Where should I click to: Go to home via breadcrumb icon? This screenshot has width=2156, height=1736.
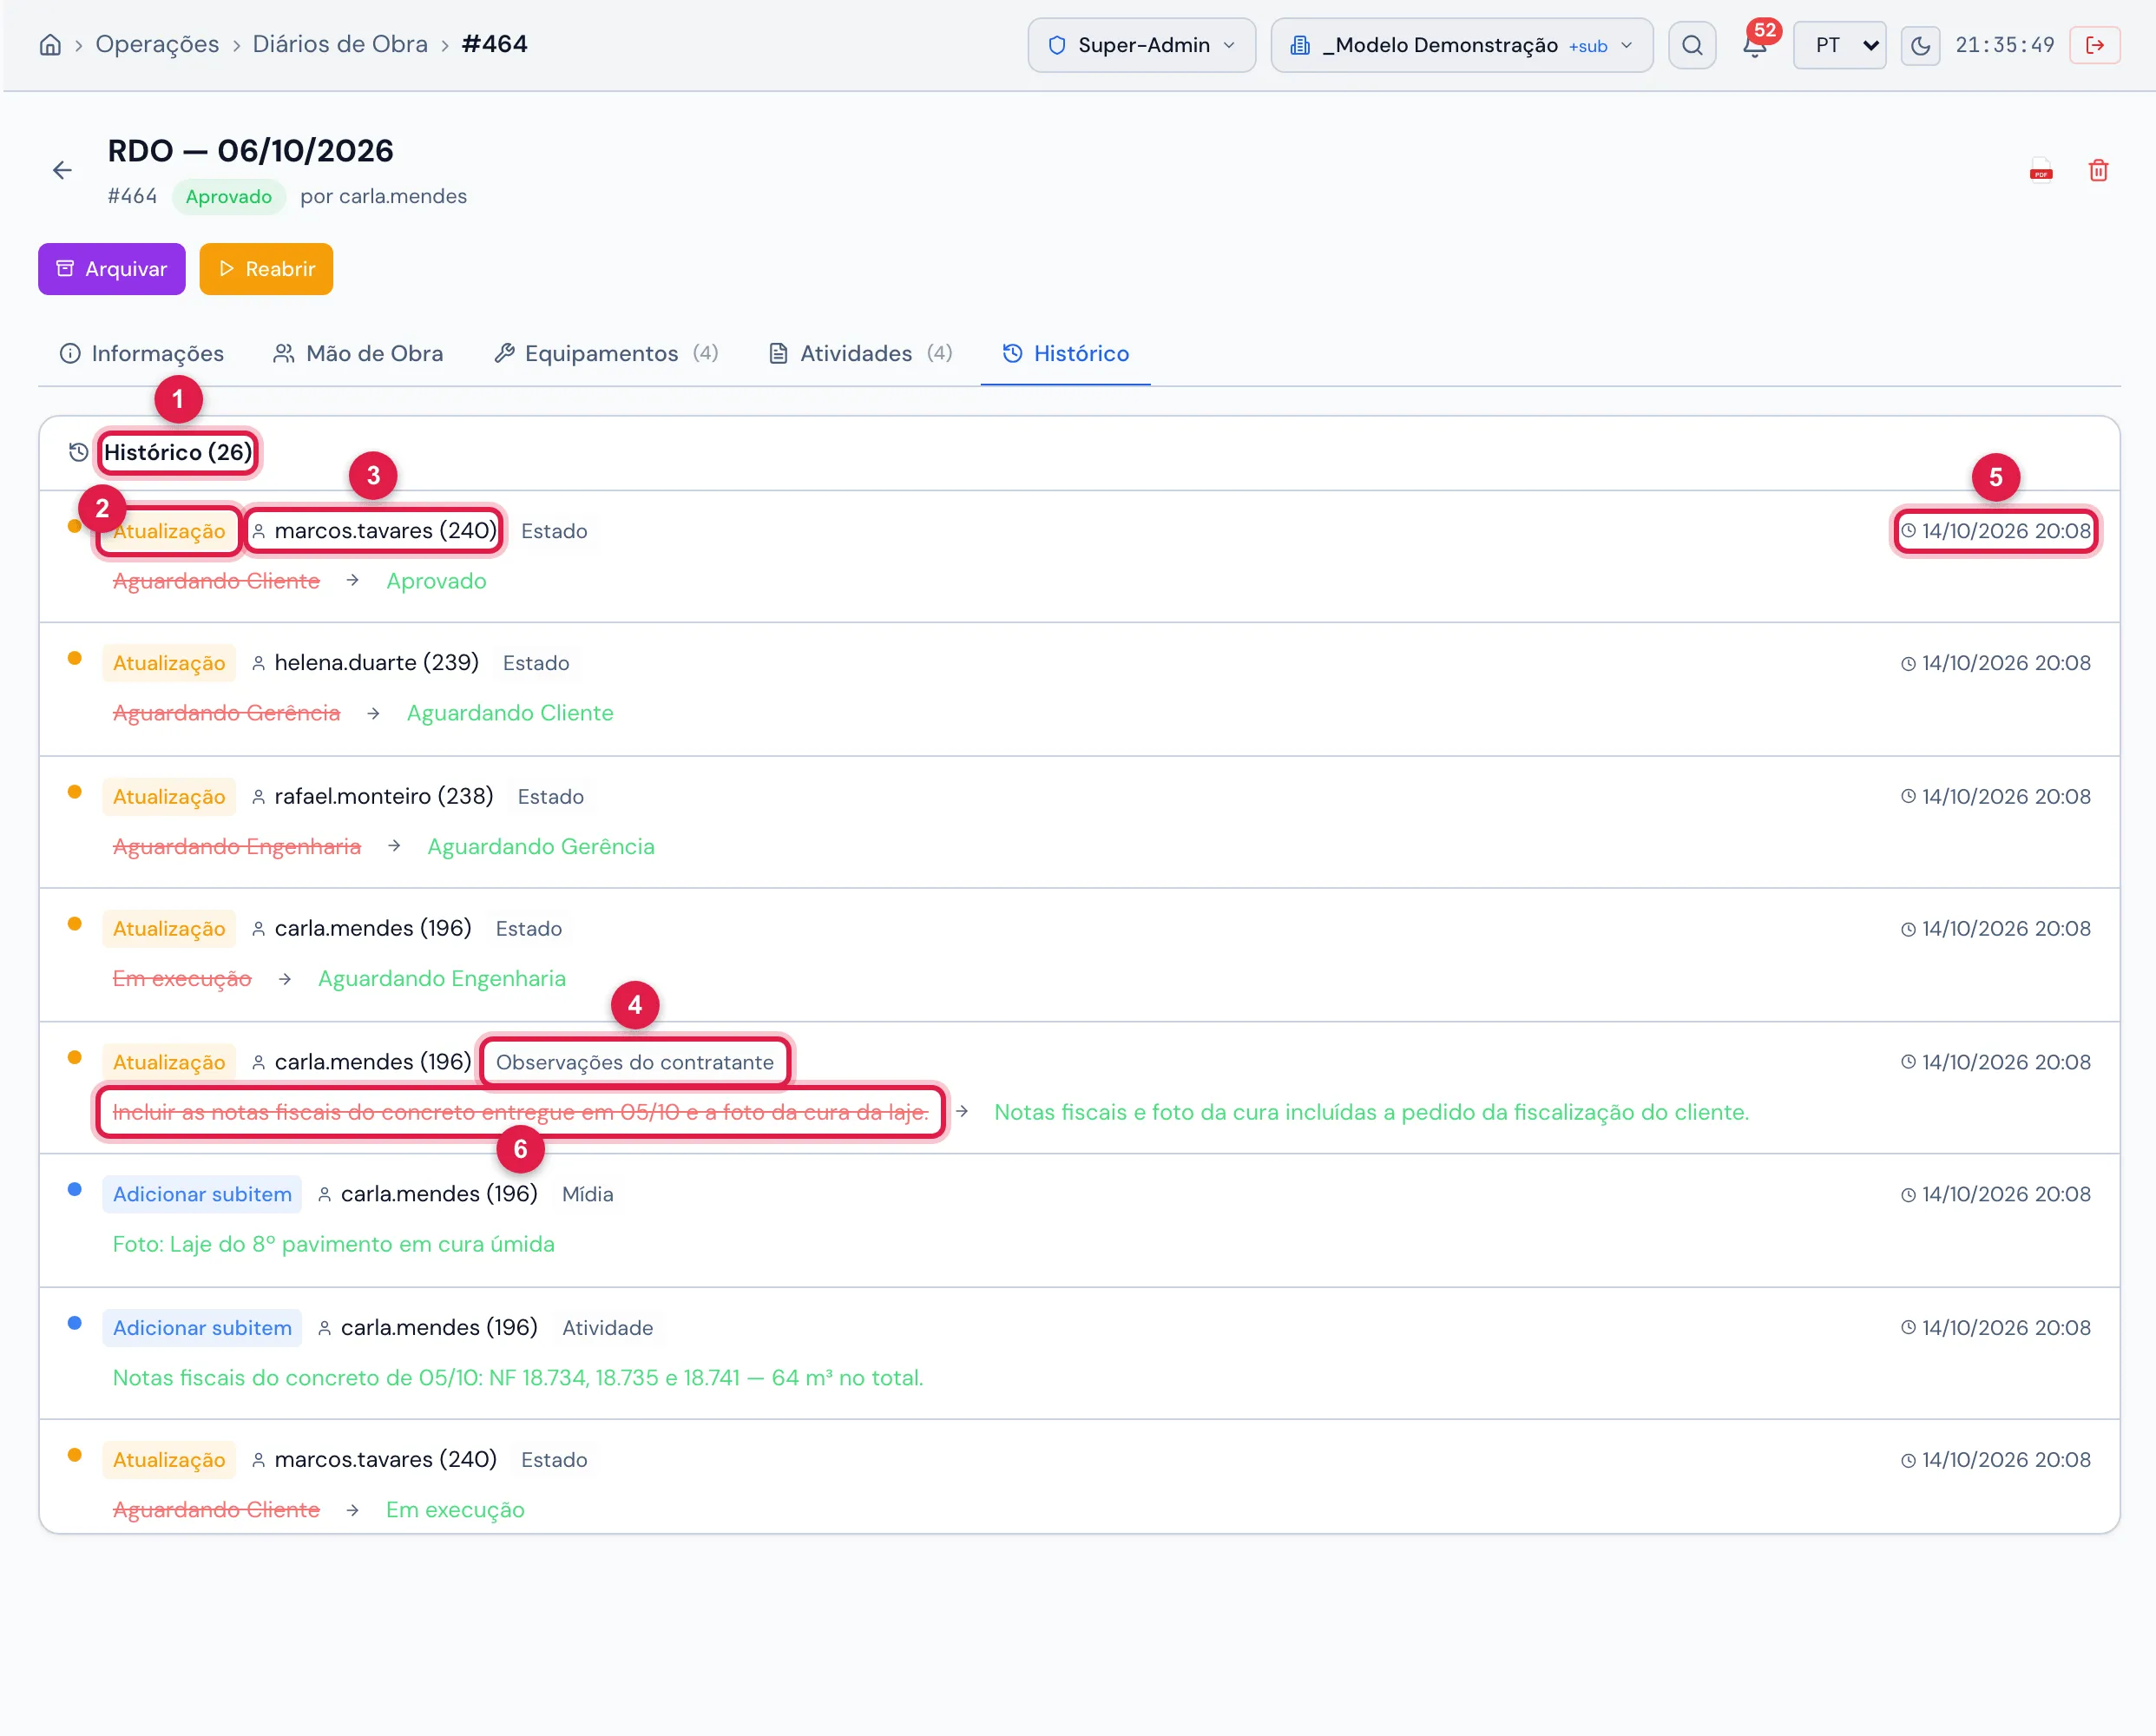tap(50, 45)
